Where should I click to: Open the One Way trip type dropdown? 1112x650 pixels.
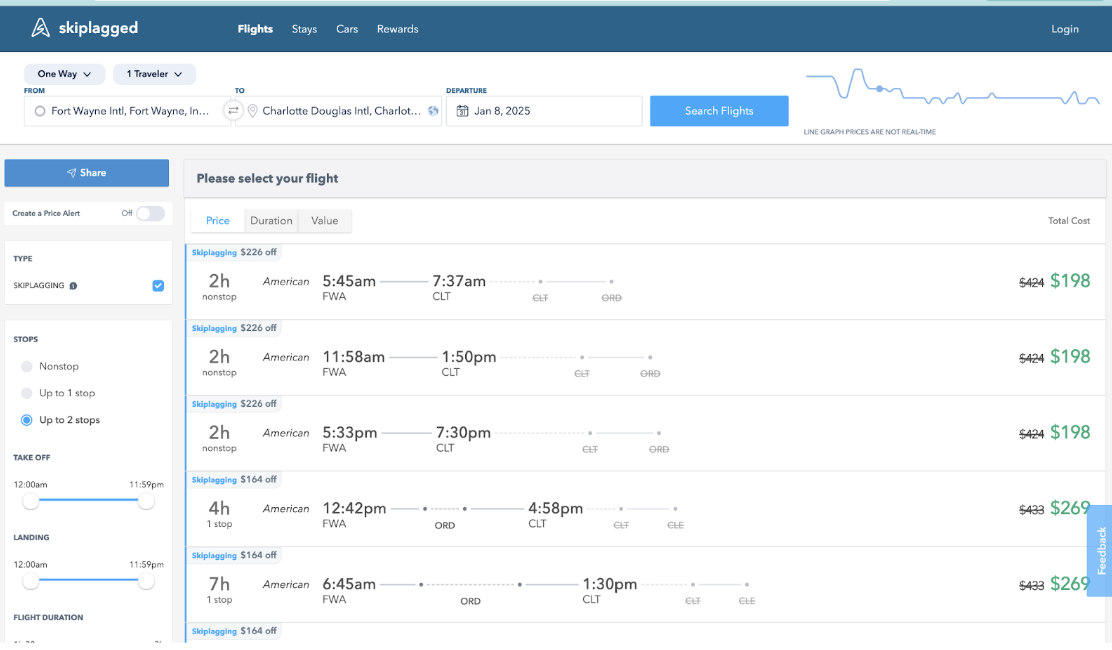tap(64, 74)
